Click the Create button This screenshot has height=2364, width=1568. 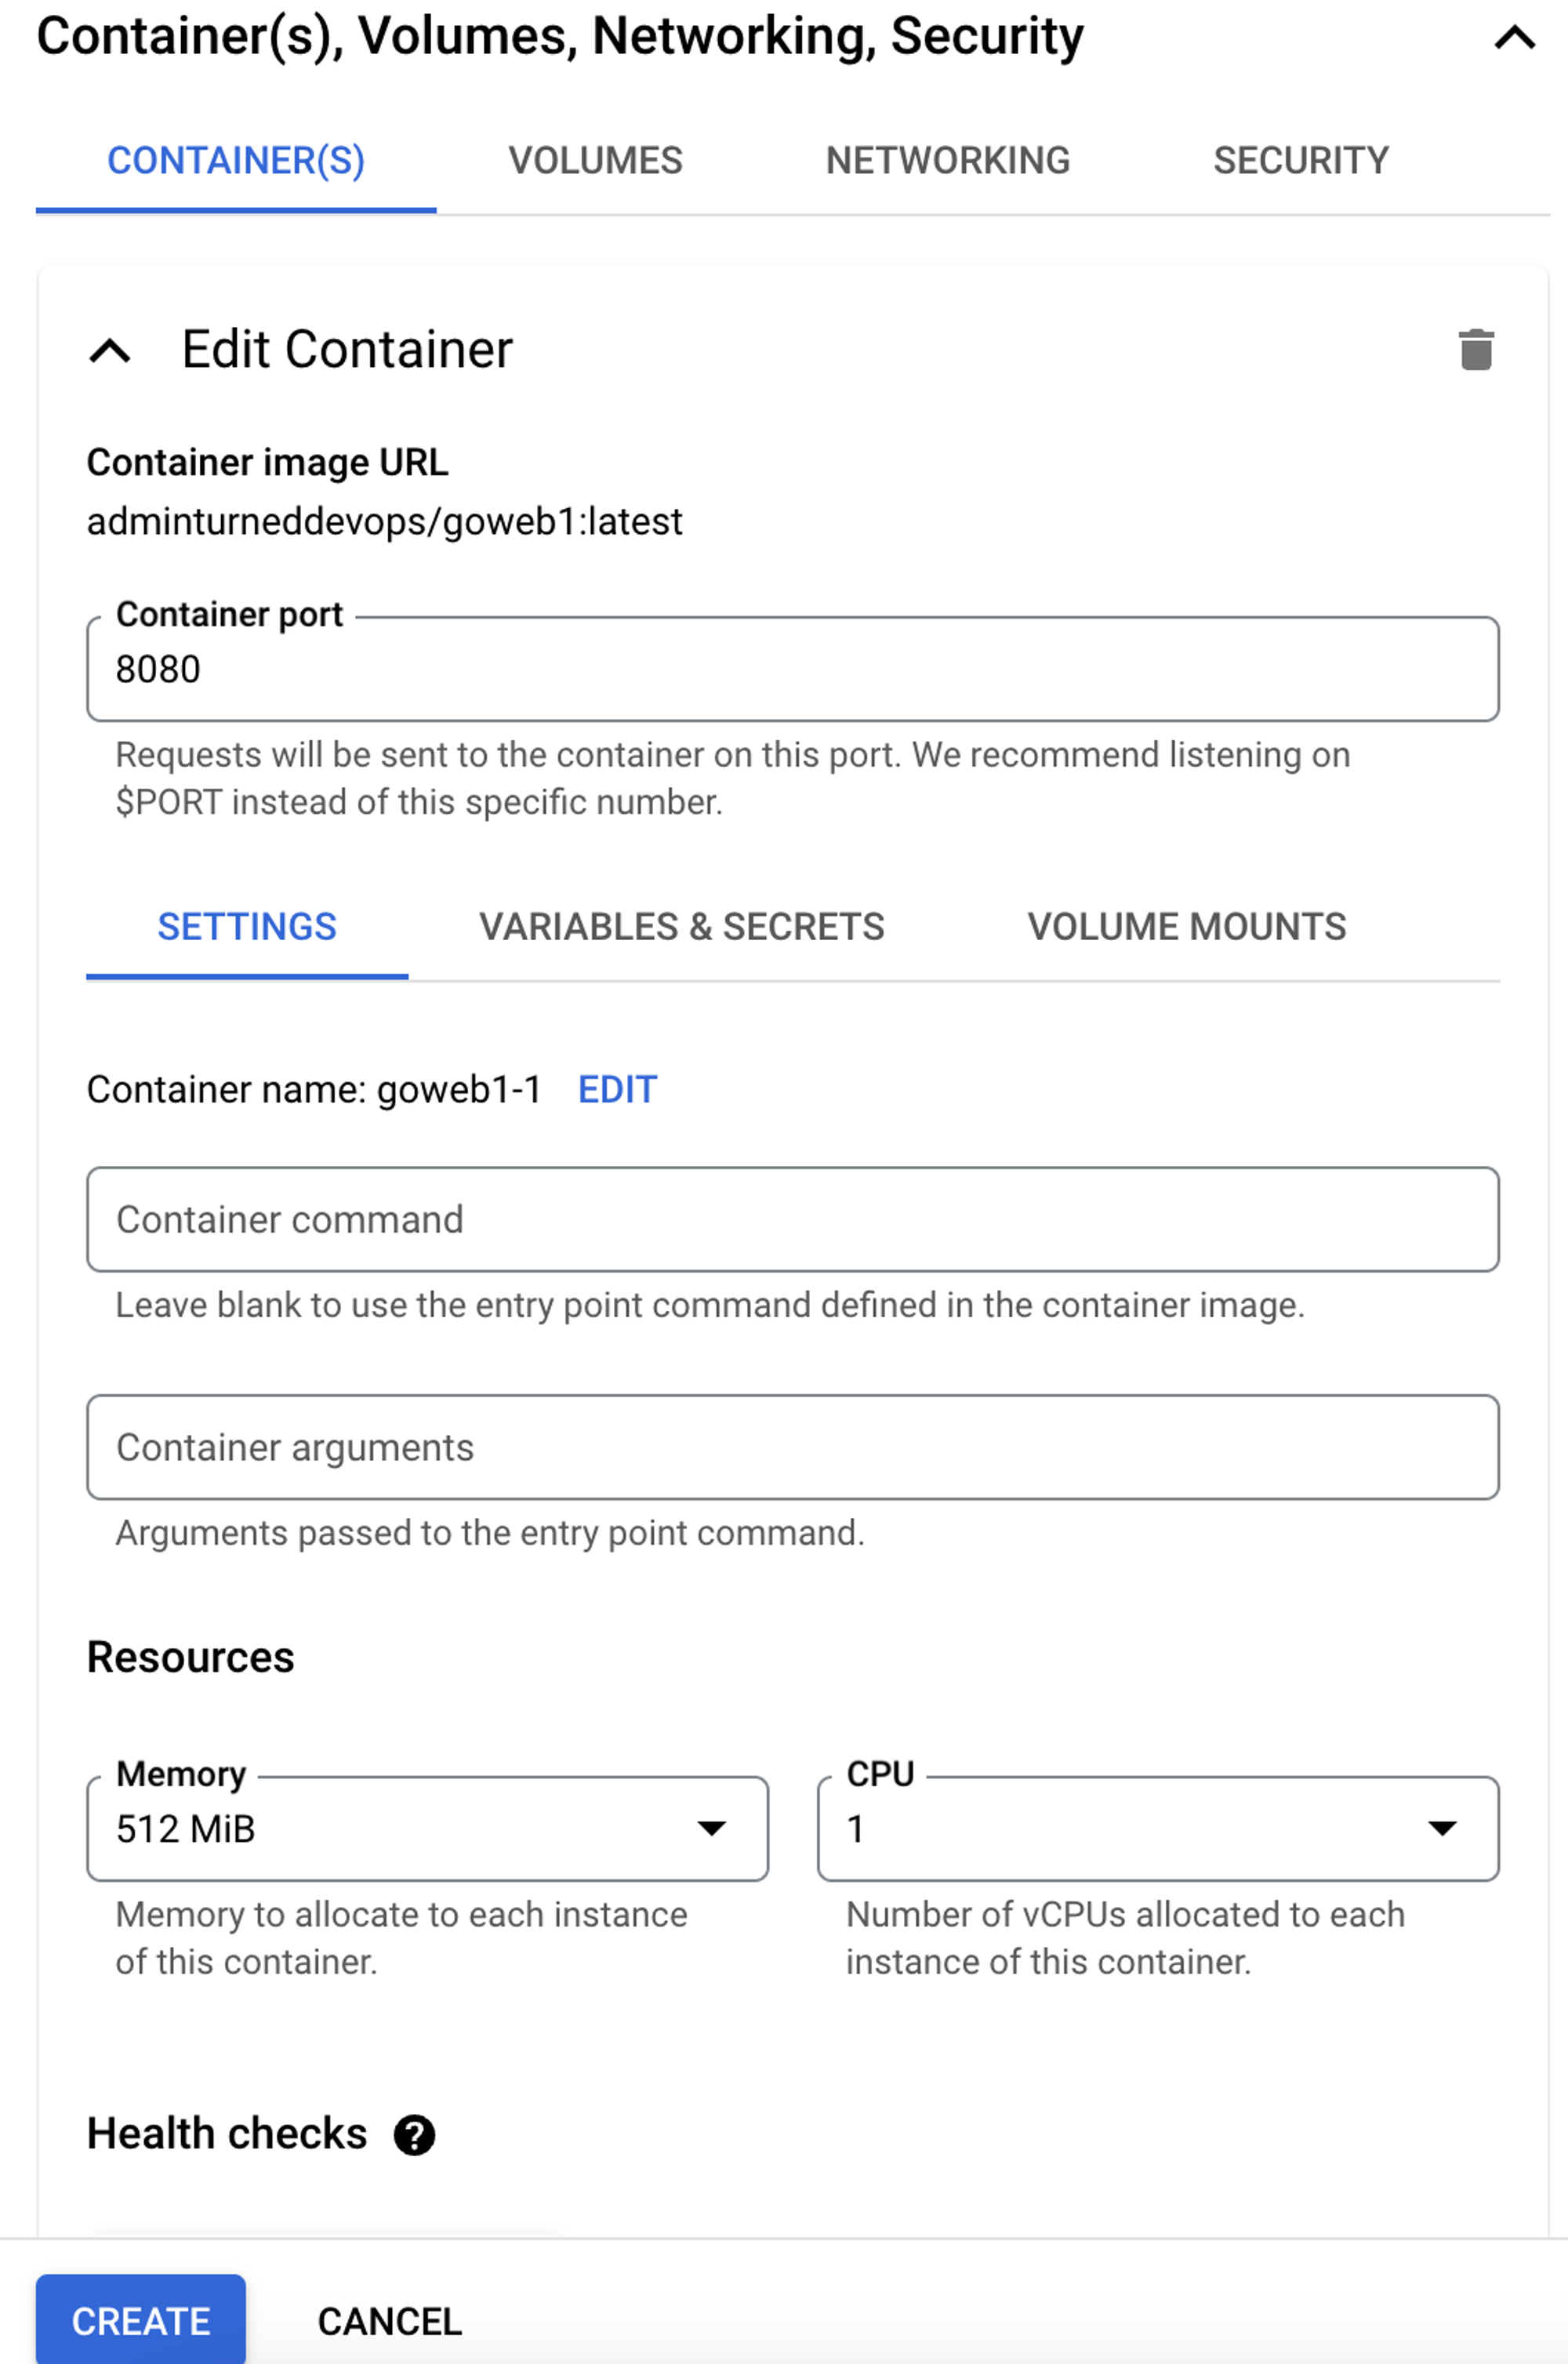[141, 2320]
